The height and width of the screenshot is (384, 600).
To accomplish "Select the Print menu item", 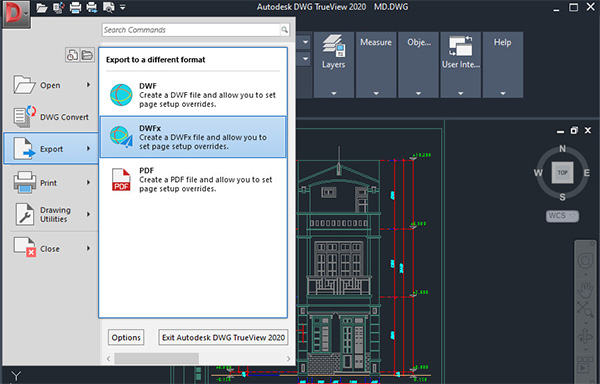I will (x=51, y=183).
